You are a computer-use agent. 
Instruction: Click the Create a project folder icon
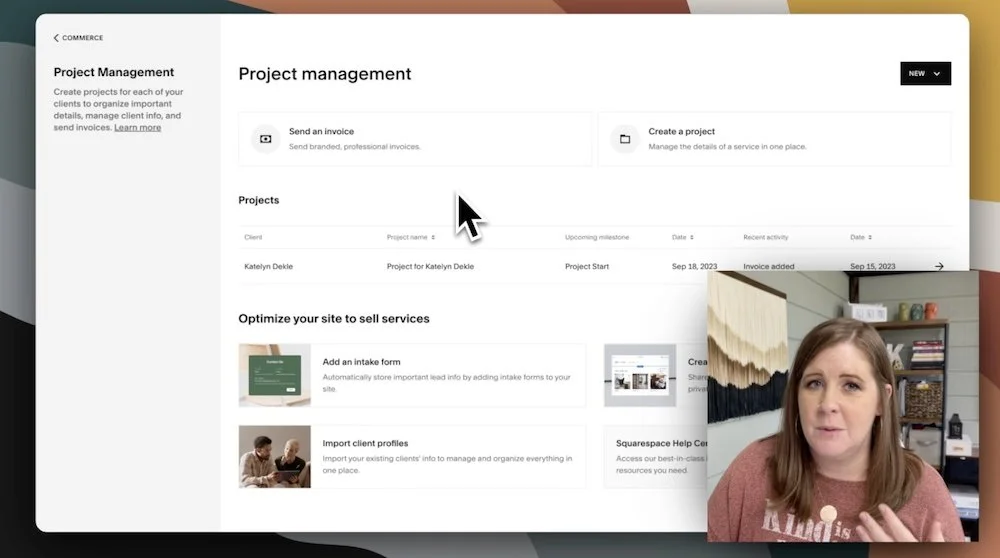tap(625, 139)
